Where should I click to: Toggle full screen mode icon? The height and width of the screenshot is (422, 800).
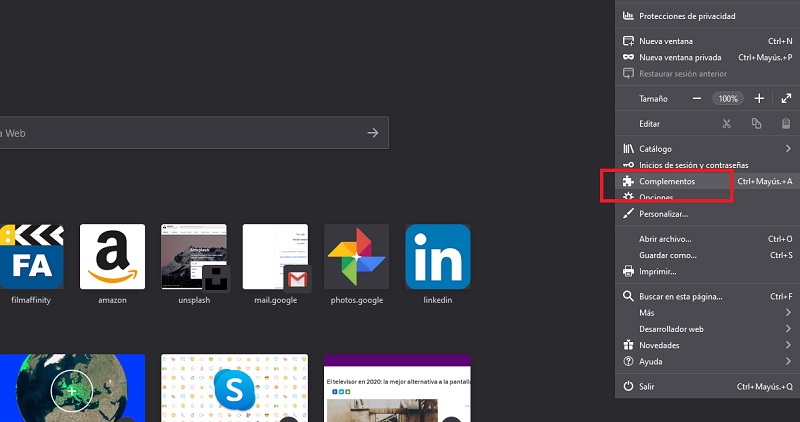tap(786, 98)
